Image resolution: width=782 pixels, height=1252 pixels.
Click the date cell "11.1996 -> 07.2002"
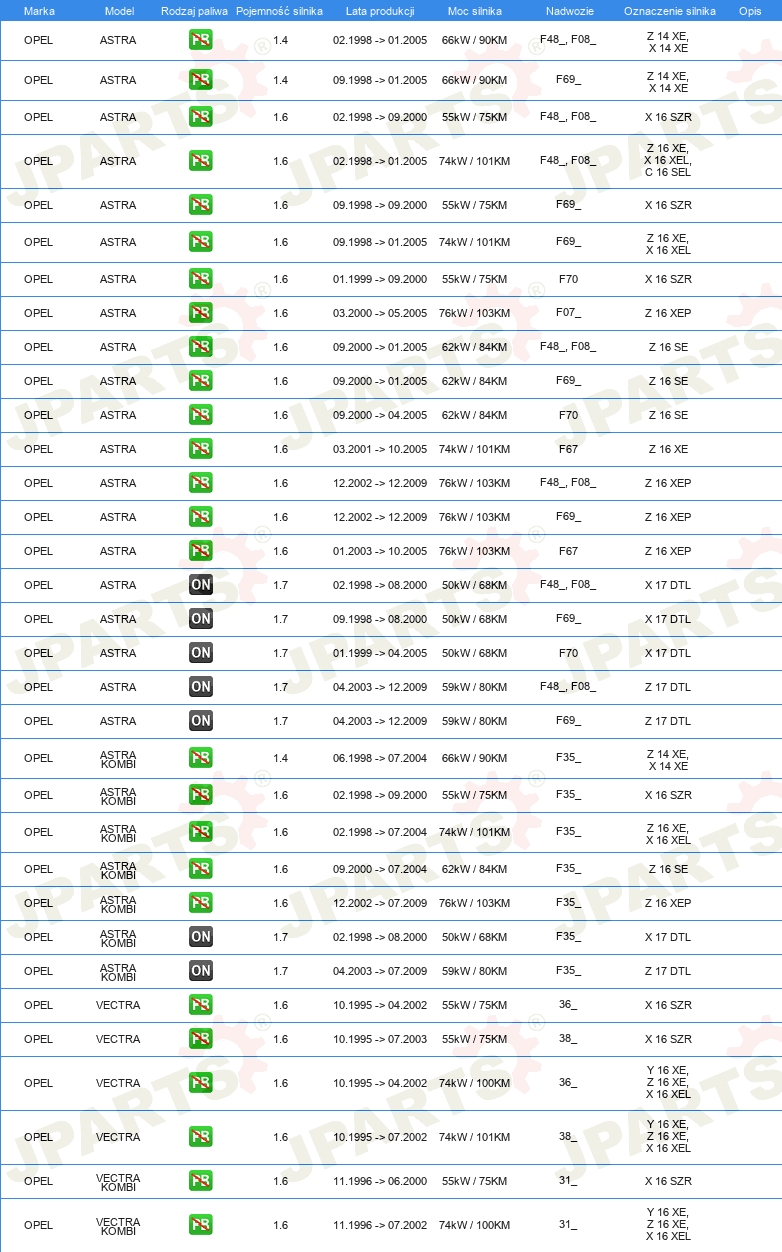380,1226
